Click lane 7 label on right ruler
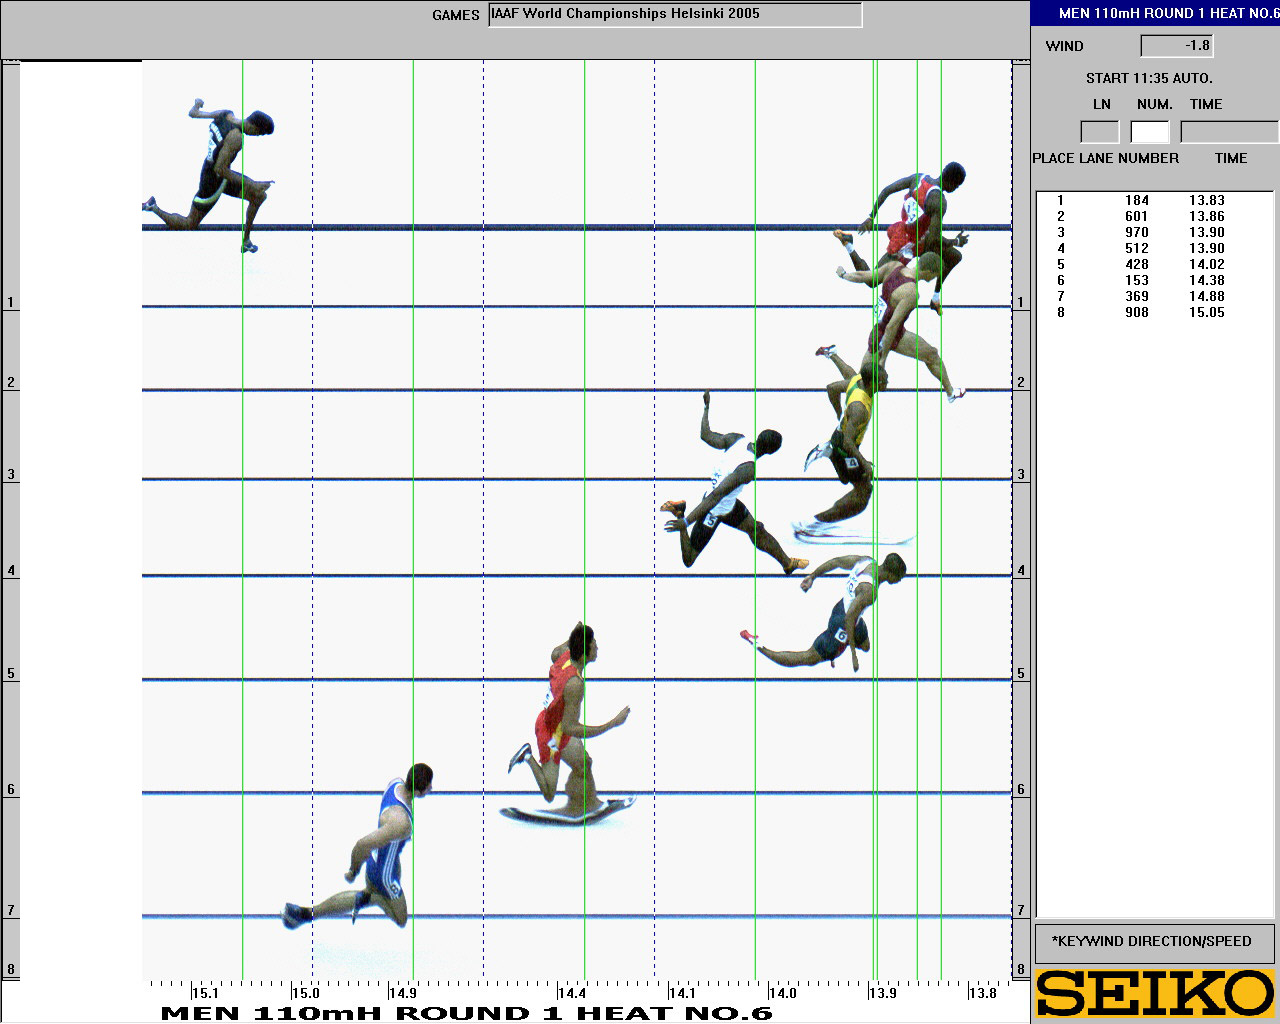Screen dimensions: 1280x1024 coord(1021,910)
